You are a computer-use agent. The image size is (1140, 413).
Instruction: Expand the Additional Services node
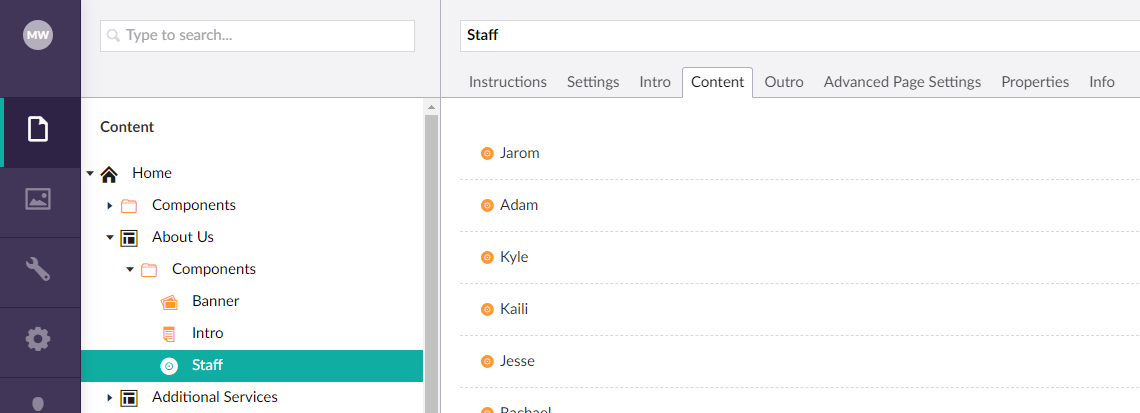pos(110,398)
